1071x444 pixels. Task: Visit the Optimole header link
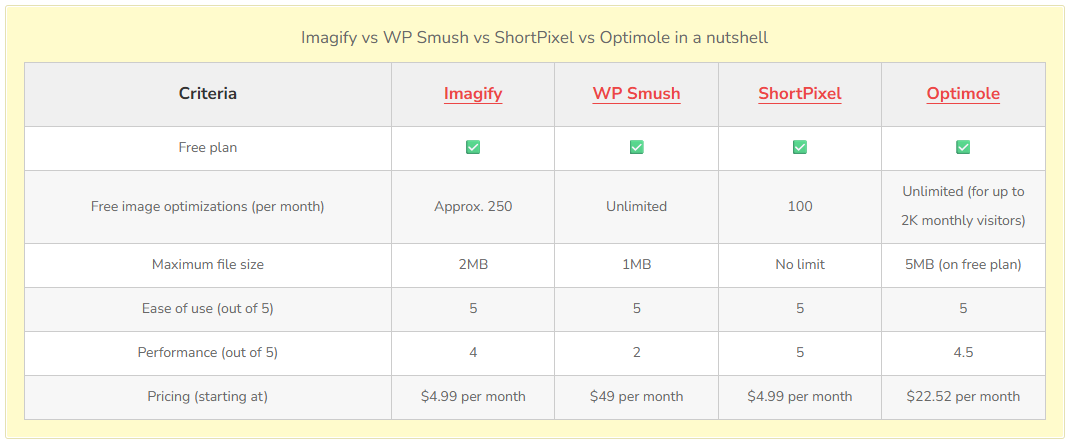(x=963, y=94)
